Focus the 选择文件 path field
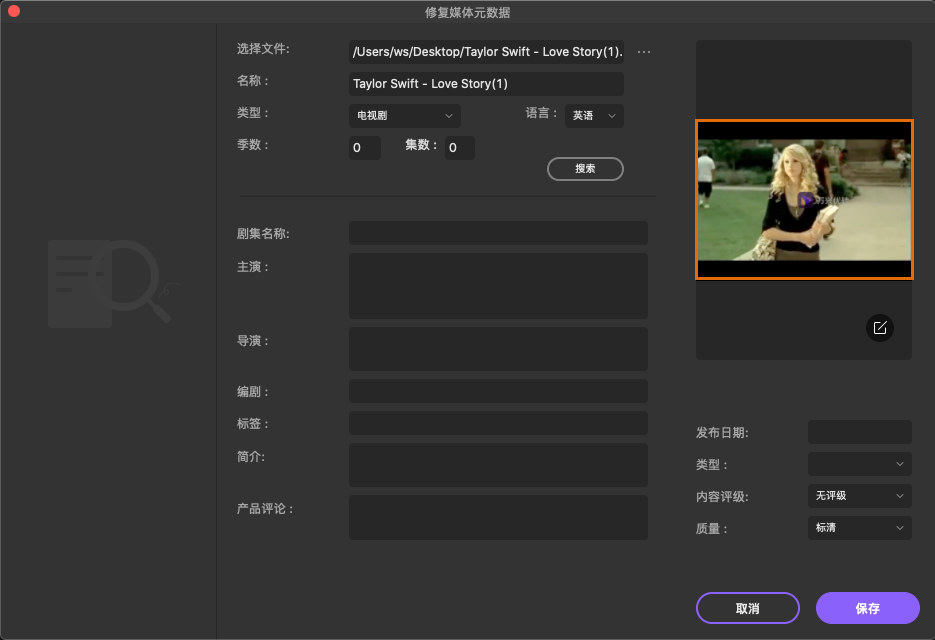Screen dimensions: 935x640 [486, 52]
